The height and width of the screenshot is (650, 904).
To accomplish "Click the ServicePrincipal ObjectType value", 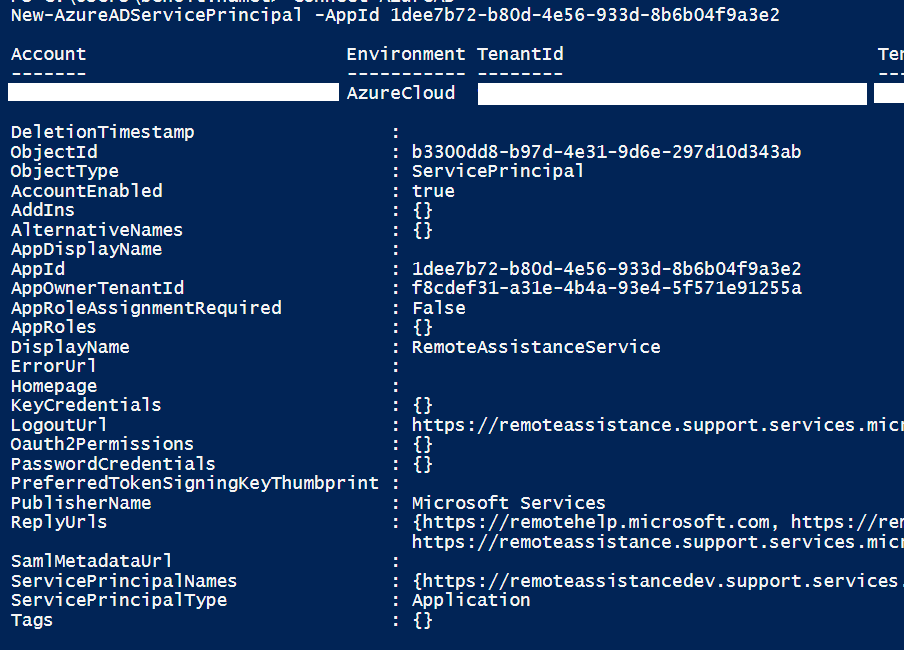I will click(x=498, y=171).
